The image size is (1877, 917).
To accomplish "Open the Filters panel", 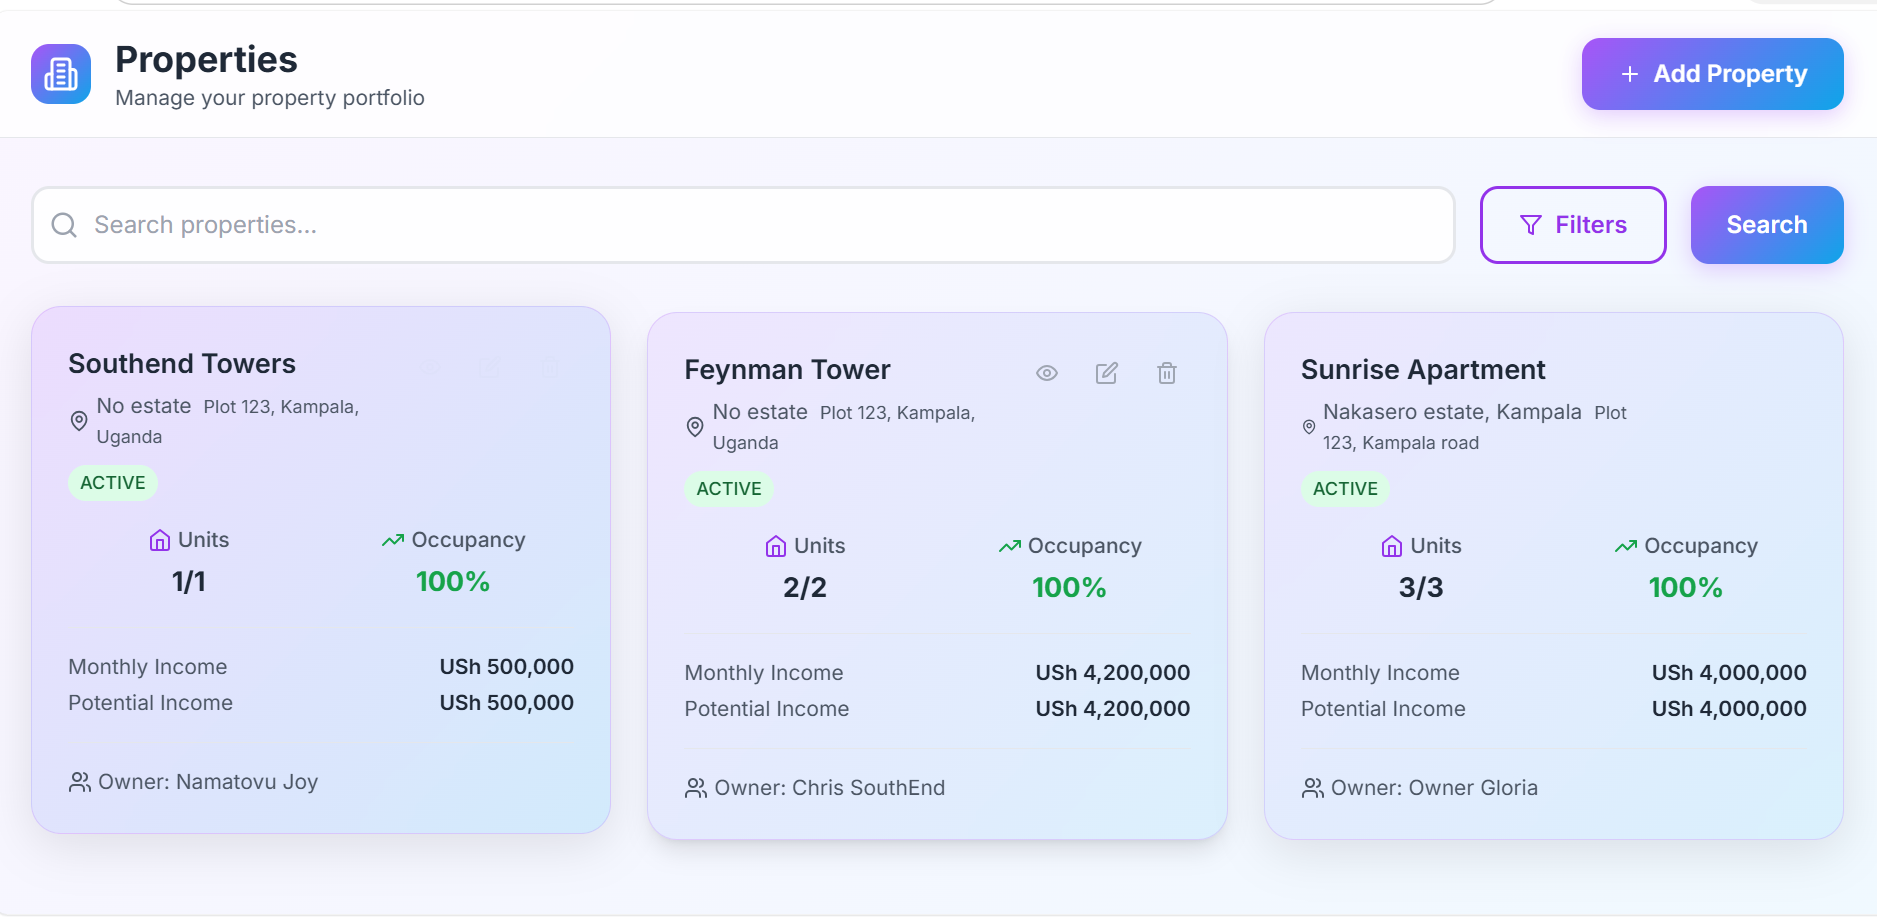I will tap(1573, 225).
